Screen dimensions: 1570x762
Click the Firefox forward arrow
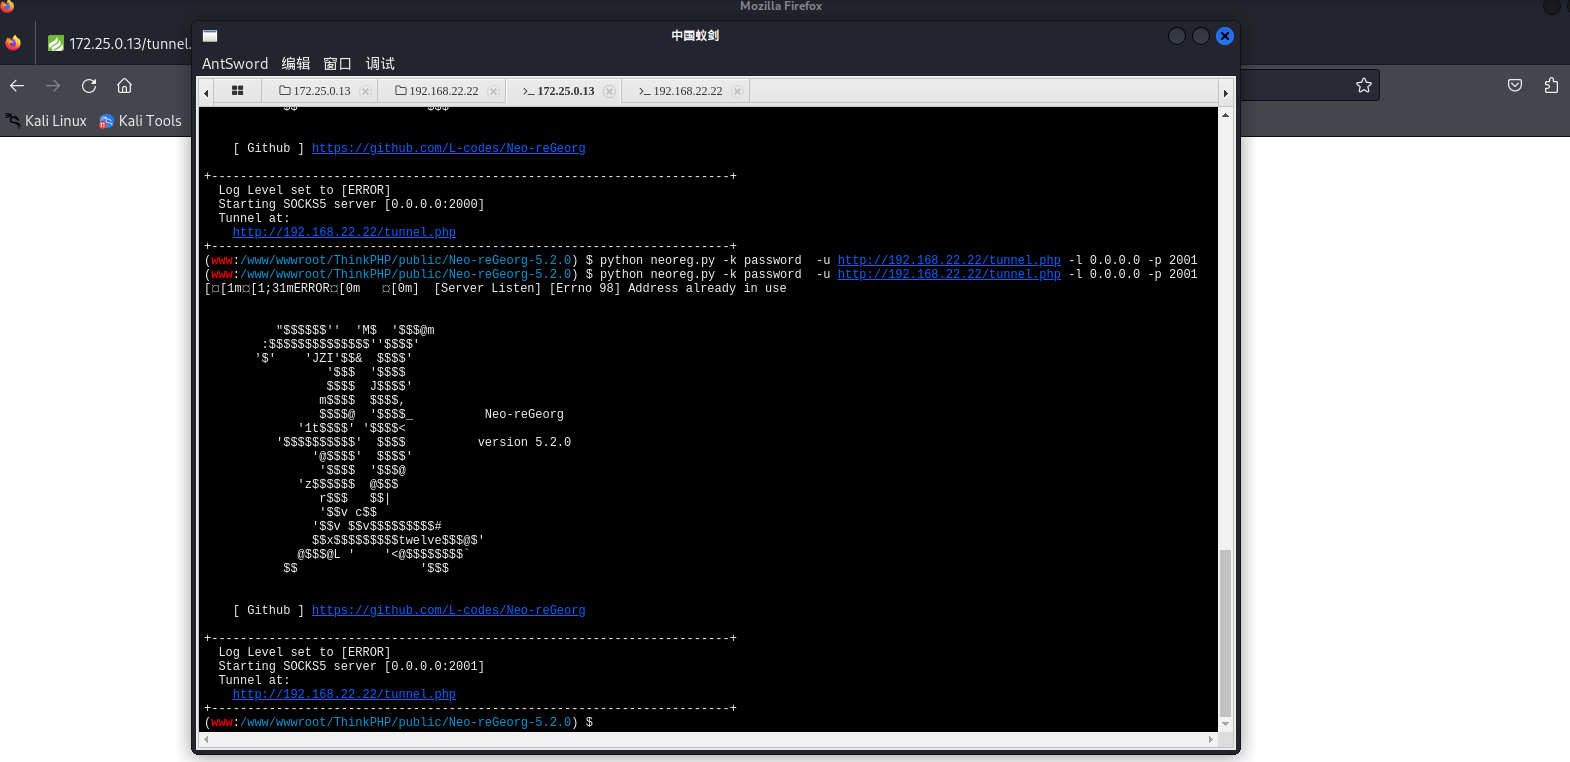[53, 86]
